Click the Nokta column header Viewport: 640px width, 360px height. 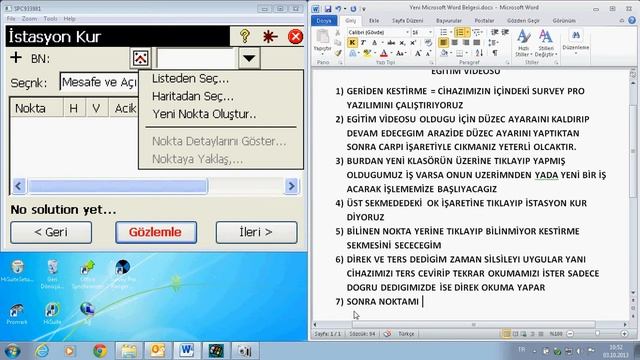37,109
